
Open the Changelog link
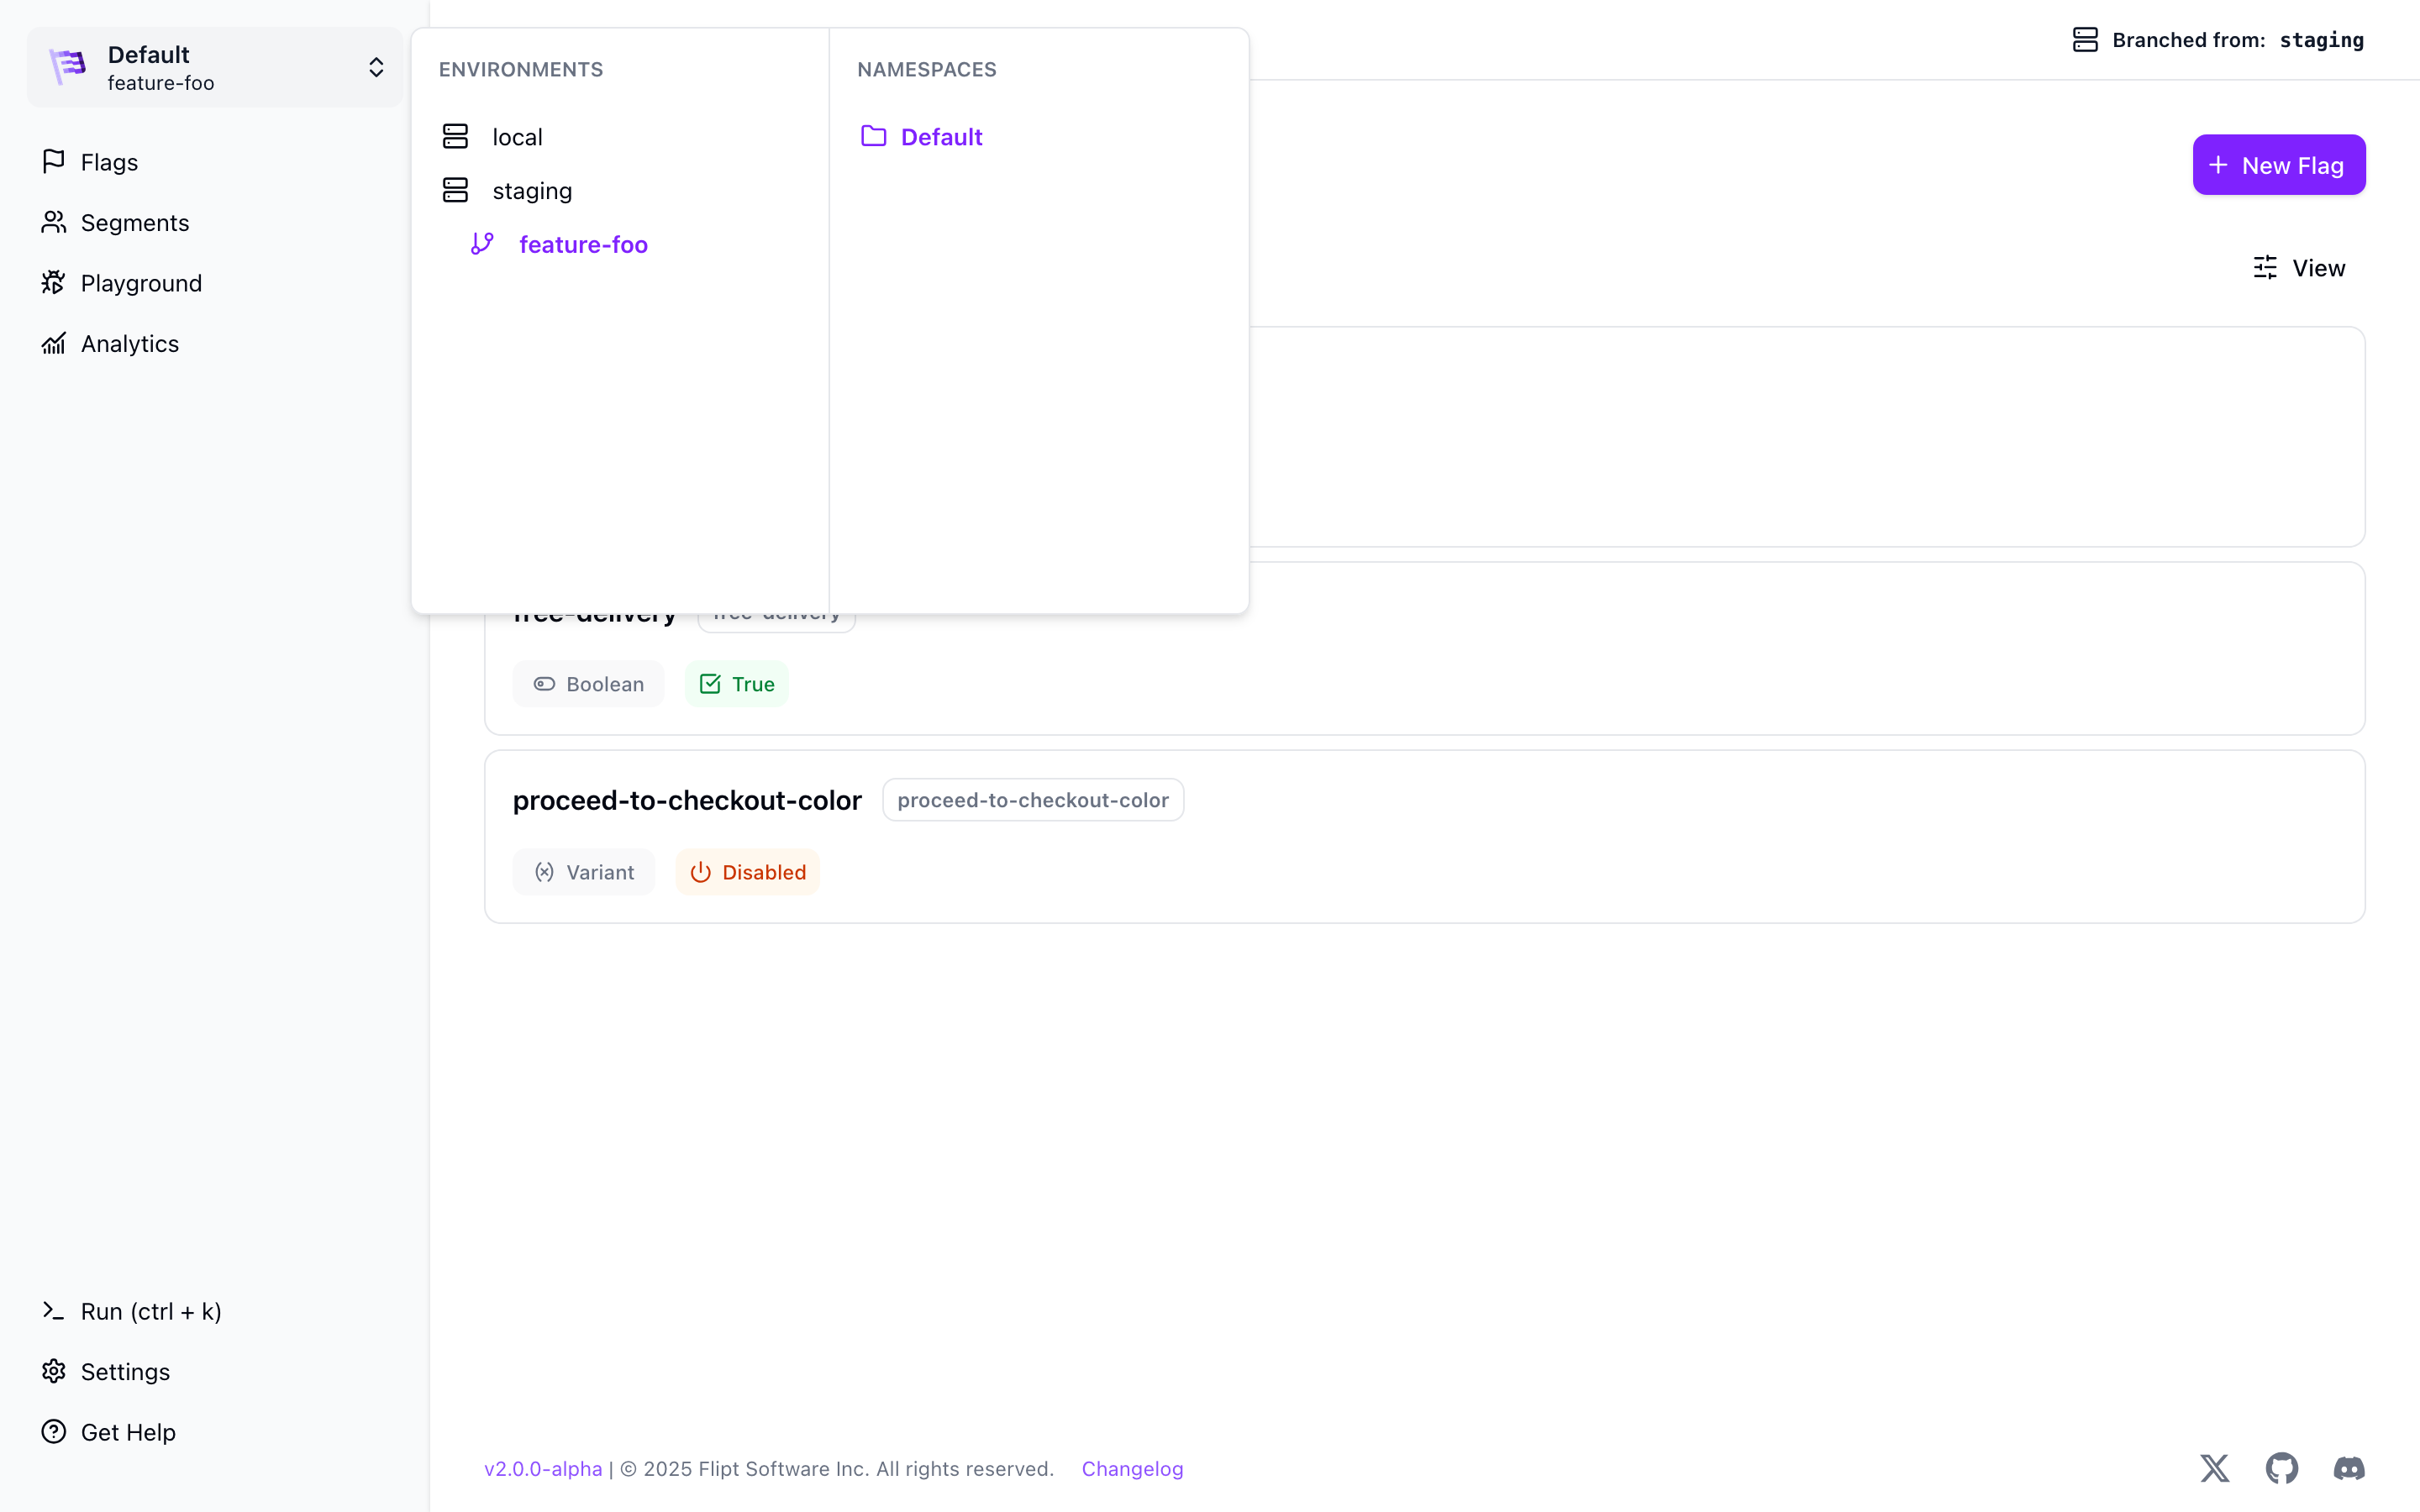pos(1132,1468)
